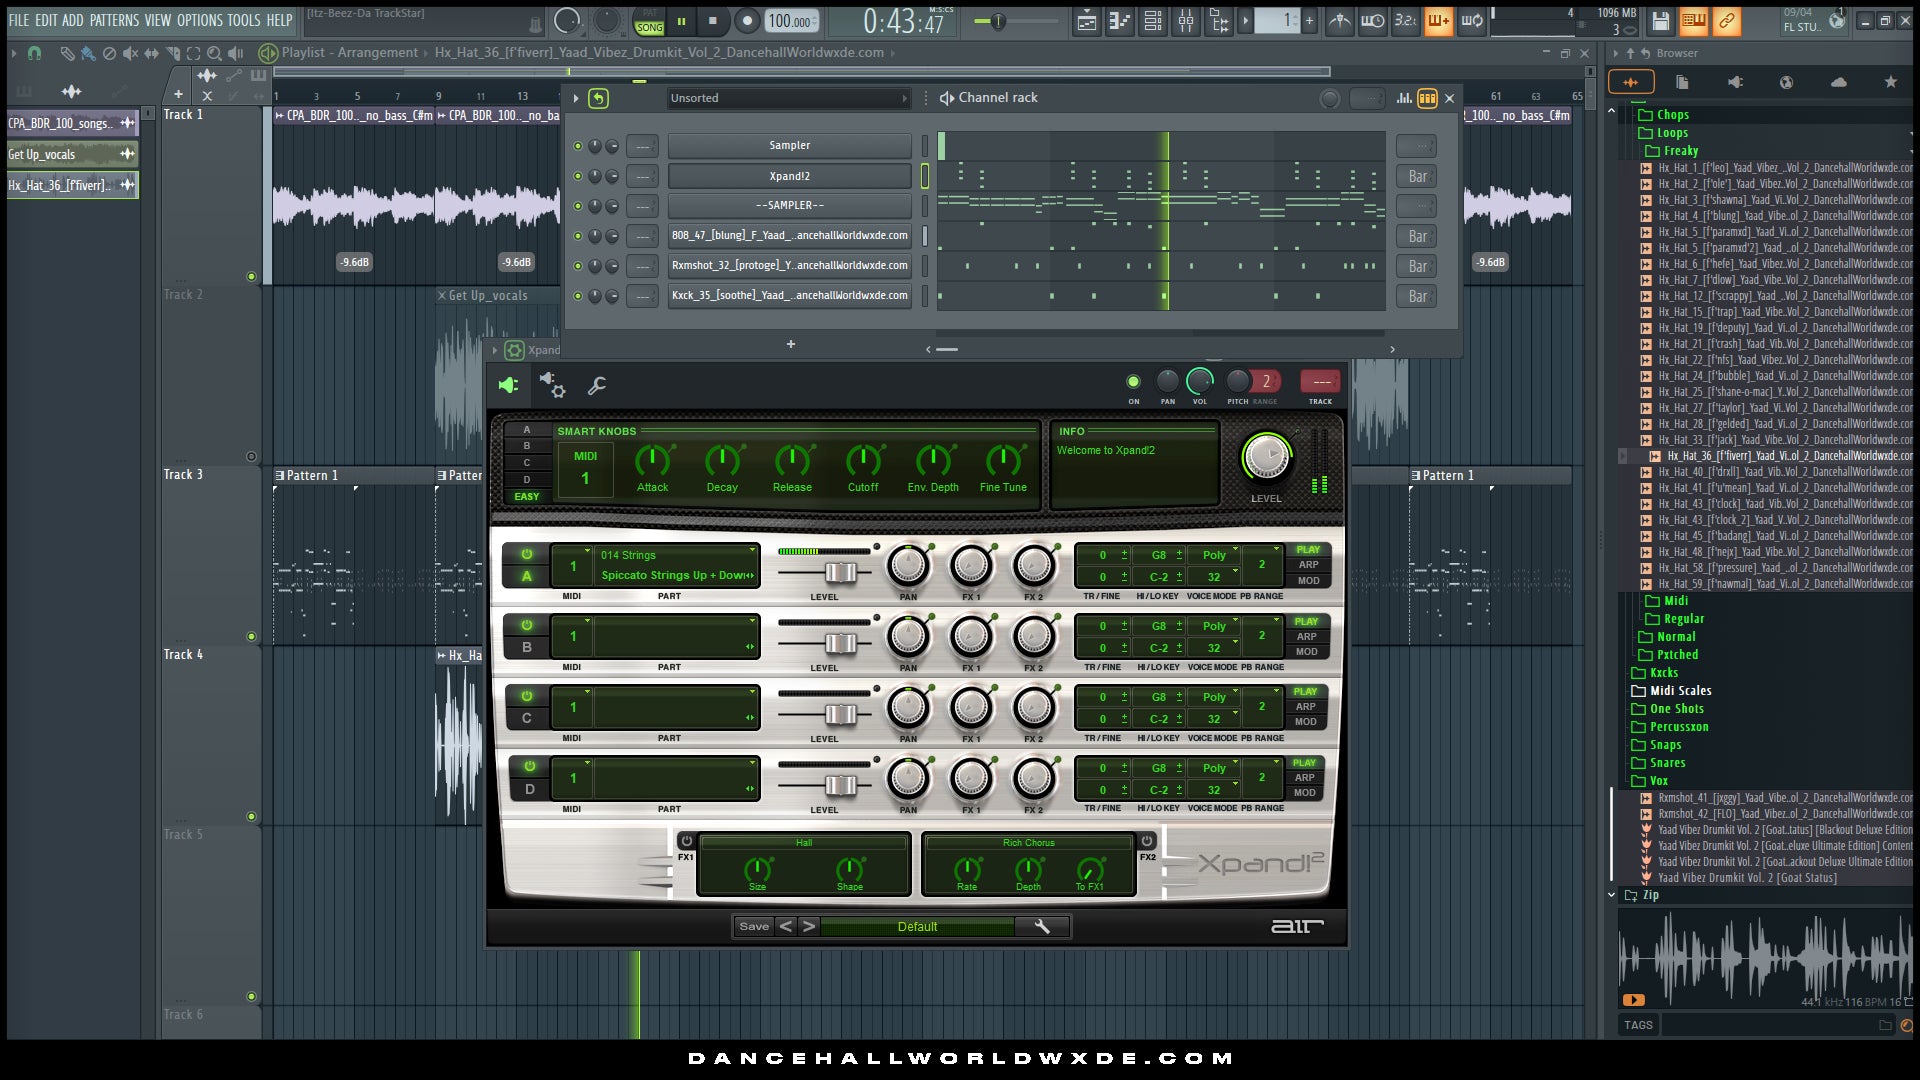
Task: Open the Mixer window from toolbar
Action: click(x=1185, y=21)
